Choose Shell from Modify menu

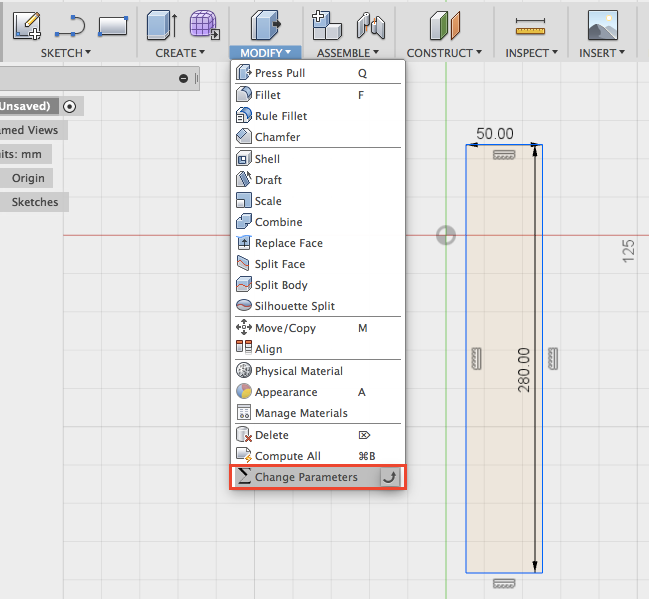tap(318, 159)
